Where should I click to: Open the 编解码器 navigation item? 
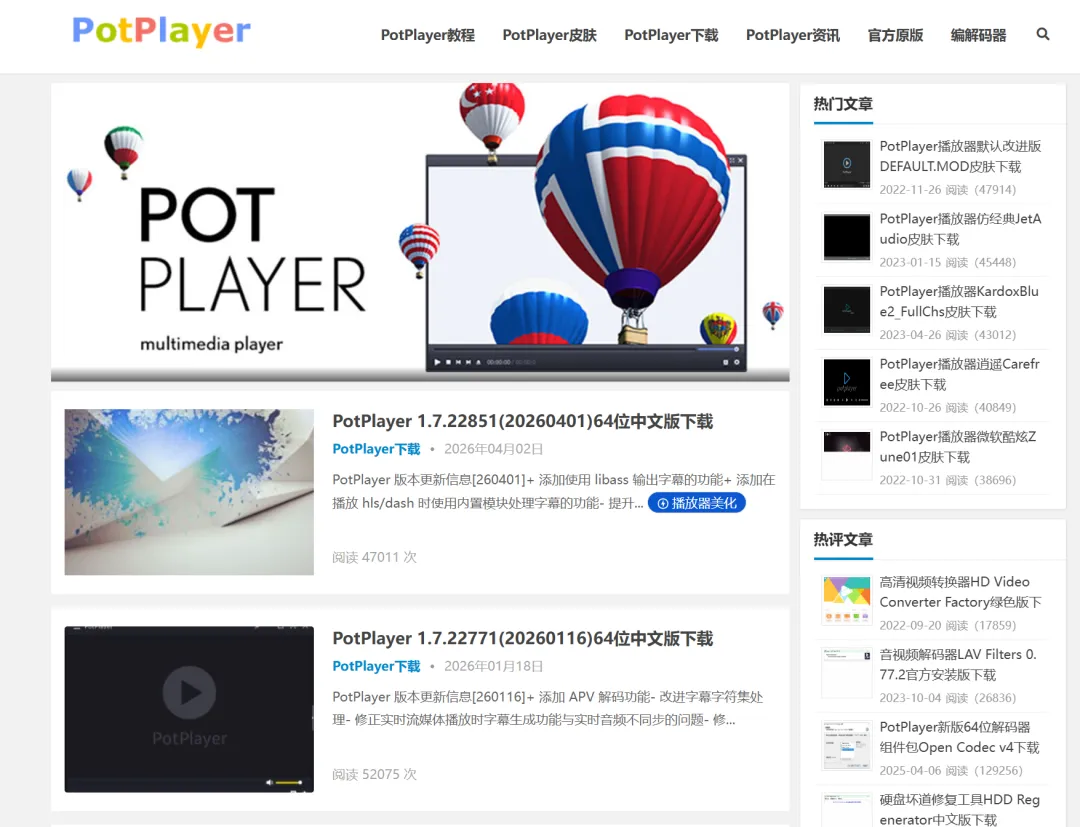click(978, 35)
